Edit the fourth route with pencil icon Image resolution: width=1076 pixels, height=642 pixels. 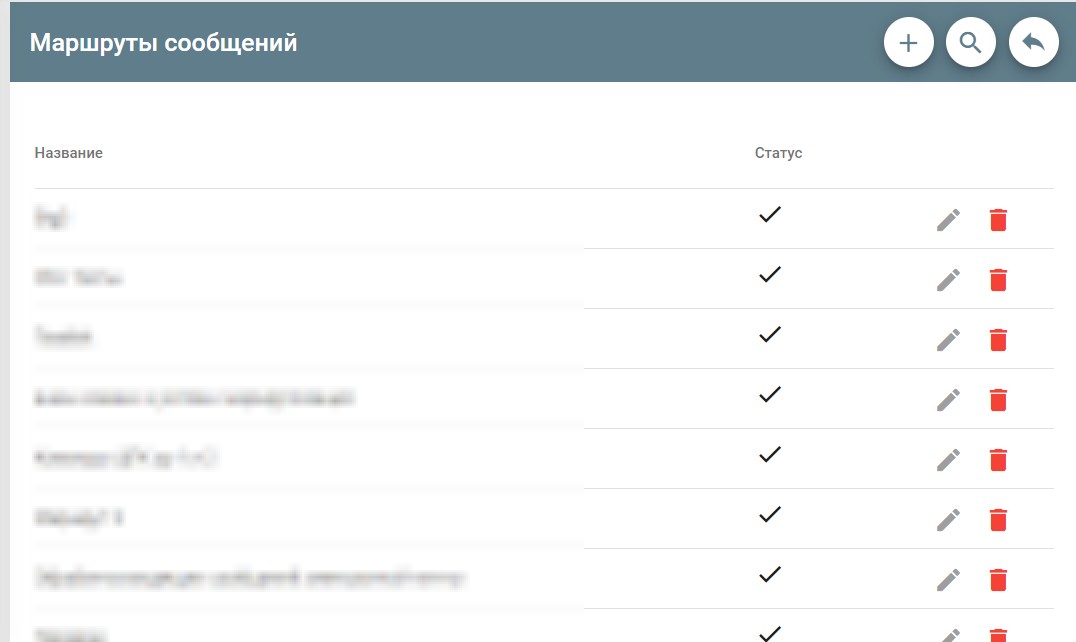(948, 400)
